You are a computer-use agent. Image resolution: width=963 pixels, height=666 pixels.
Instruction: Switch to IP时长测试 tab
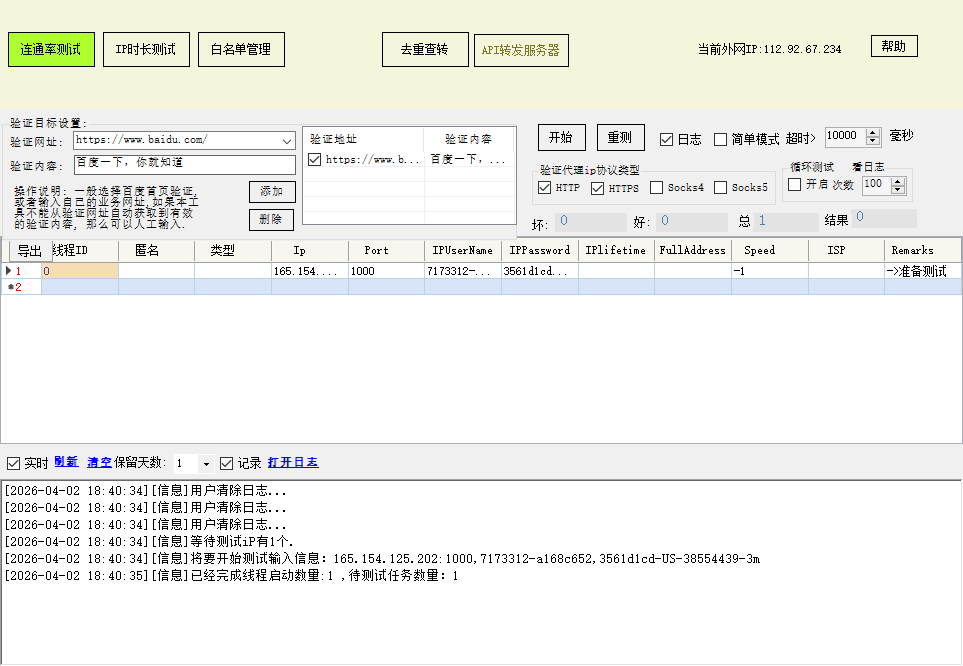point(146,49)
